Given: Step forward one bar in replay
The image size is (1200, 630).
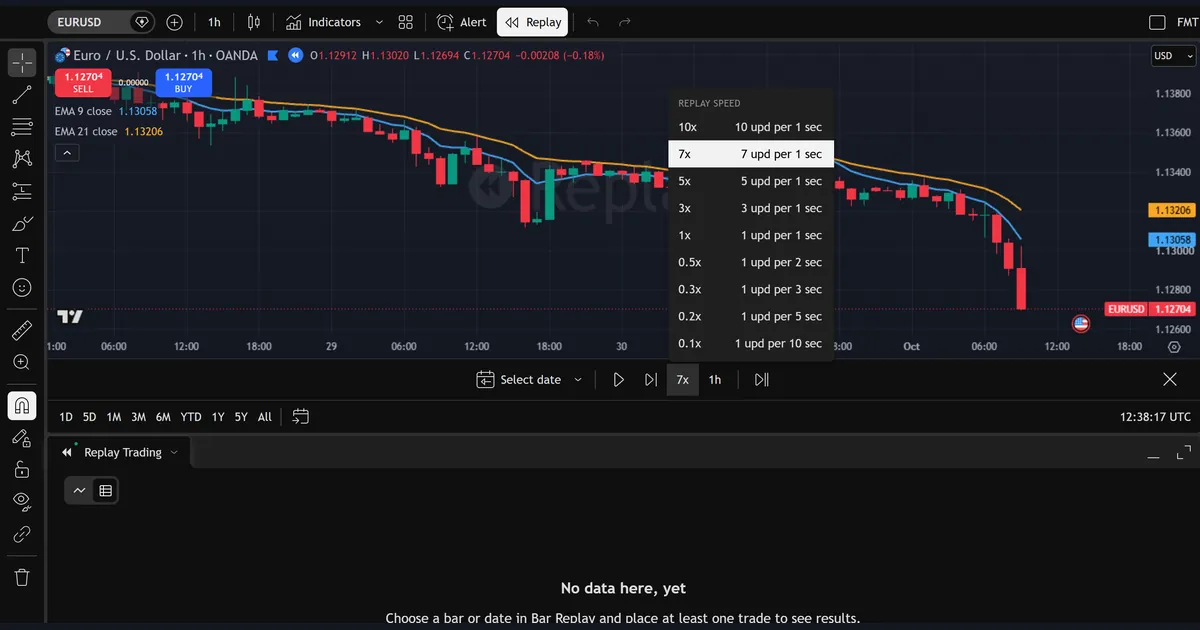Looking at the screenshot, I should pyautogui.click(x=651, y=380).
